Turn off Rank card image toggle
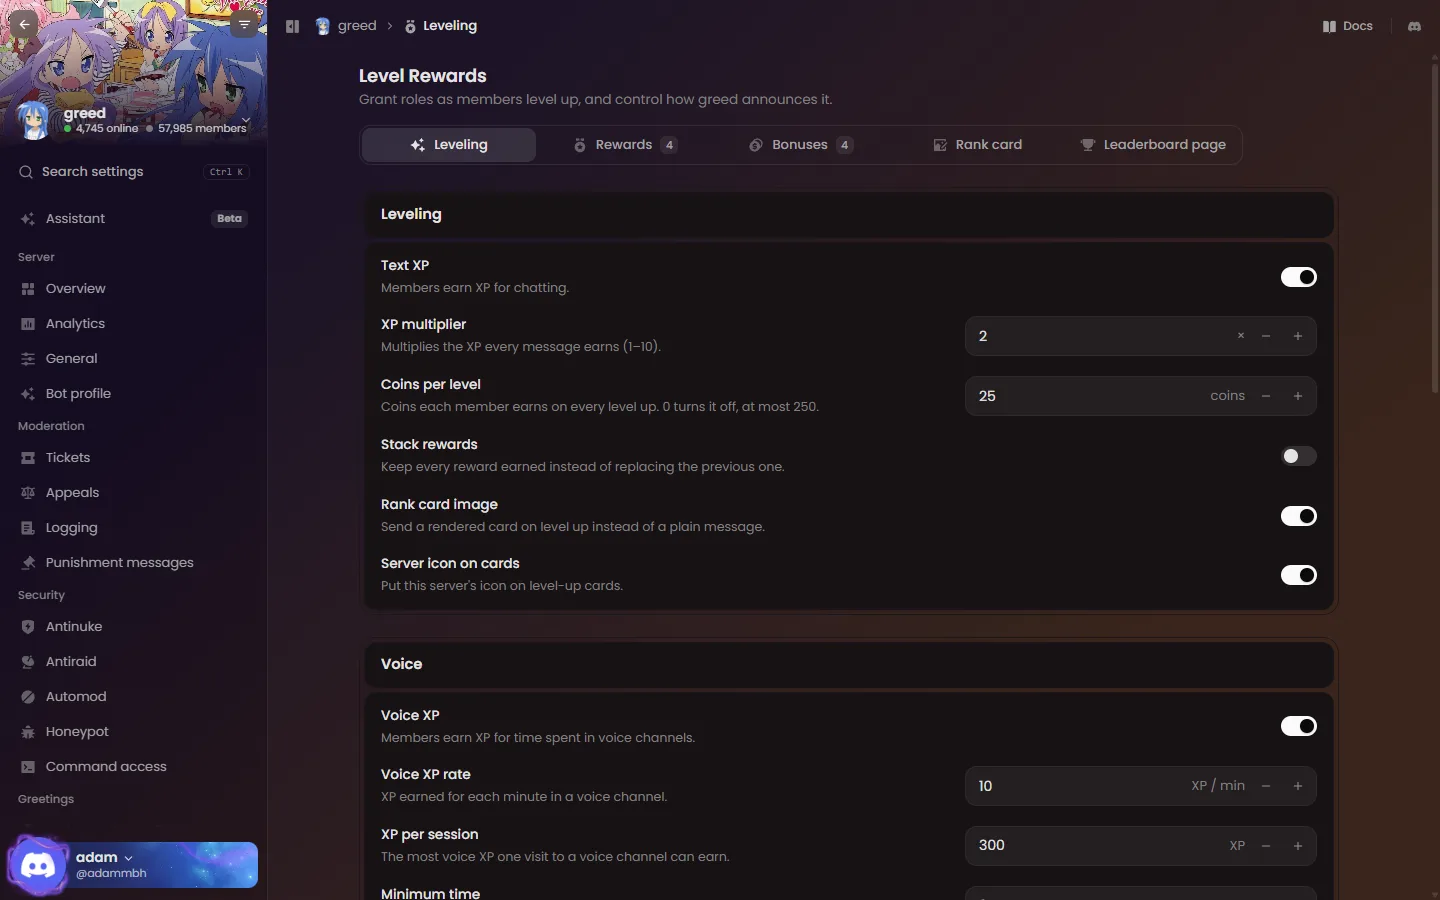The image size is (1440, 900). 1298,516
